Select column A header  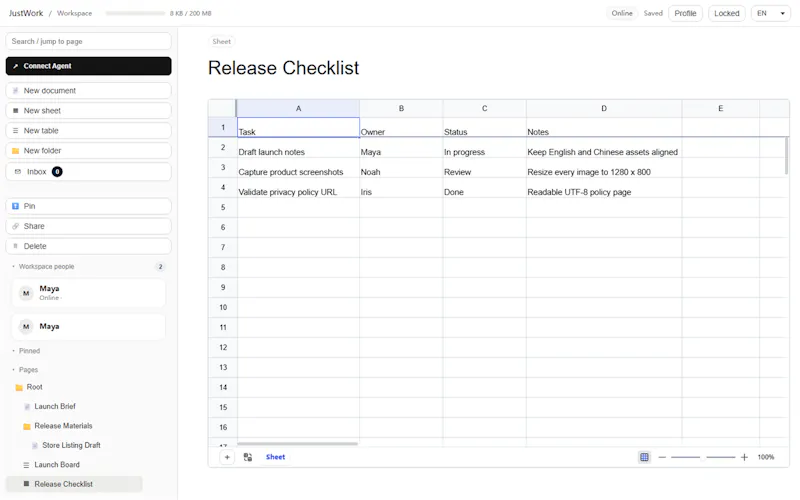pyautogui.click(x=298, y=109)
